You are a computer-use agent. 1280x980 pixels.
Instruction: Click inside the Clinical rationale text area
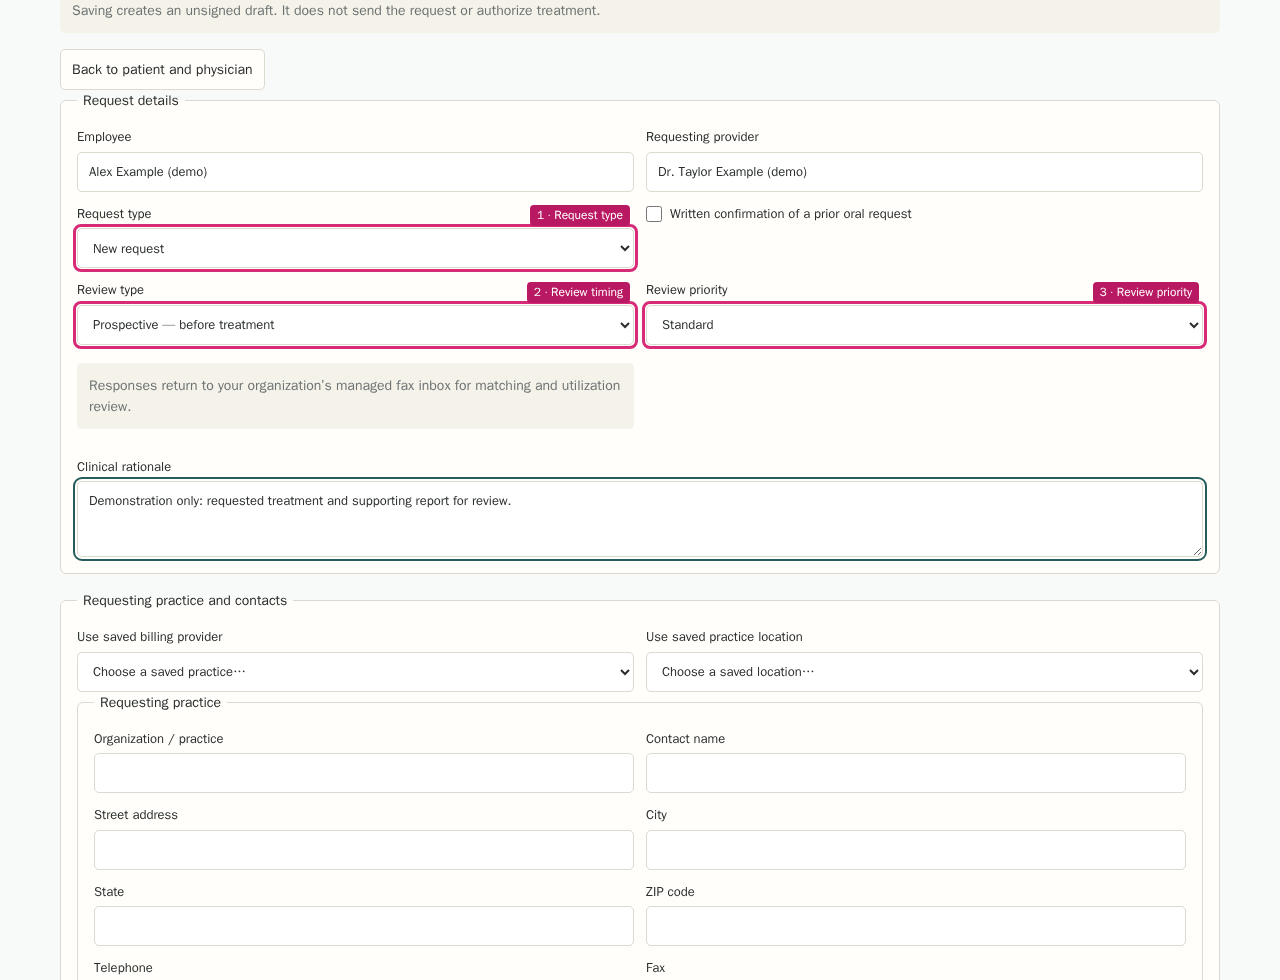(x=640, y=519)
